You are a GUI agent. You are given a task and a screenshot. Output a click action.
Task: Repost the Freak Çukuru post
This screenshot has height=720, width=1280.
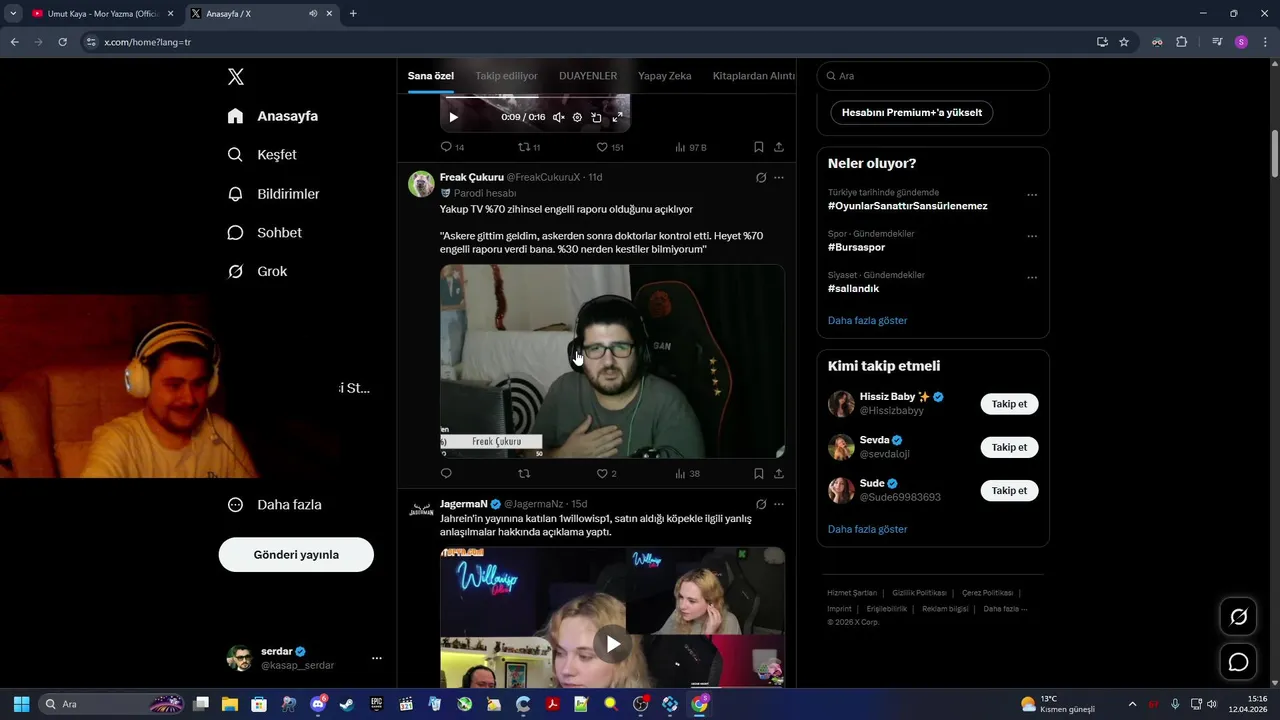pos(524,474)
